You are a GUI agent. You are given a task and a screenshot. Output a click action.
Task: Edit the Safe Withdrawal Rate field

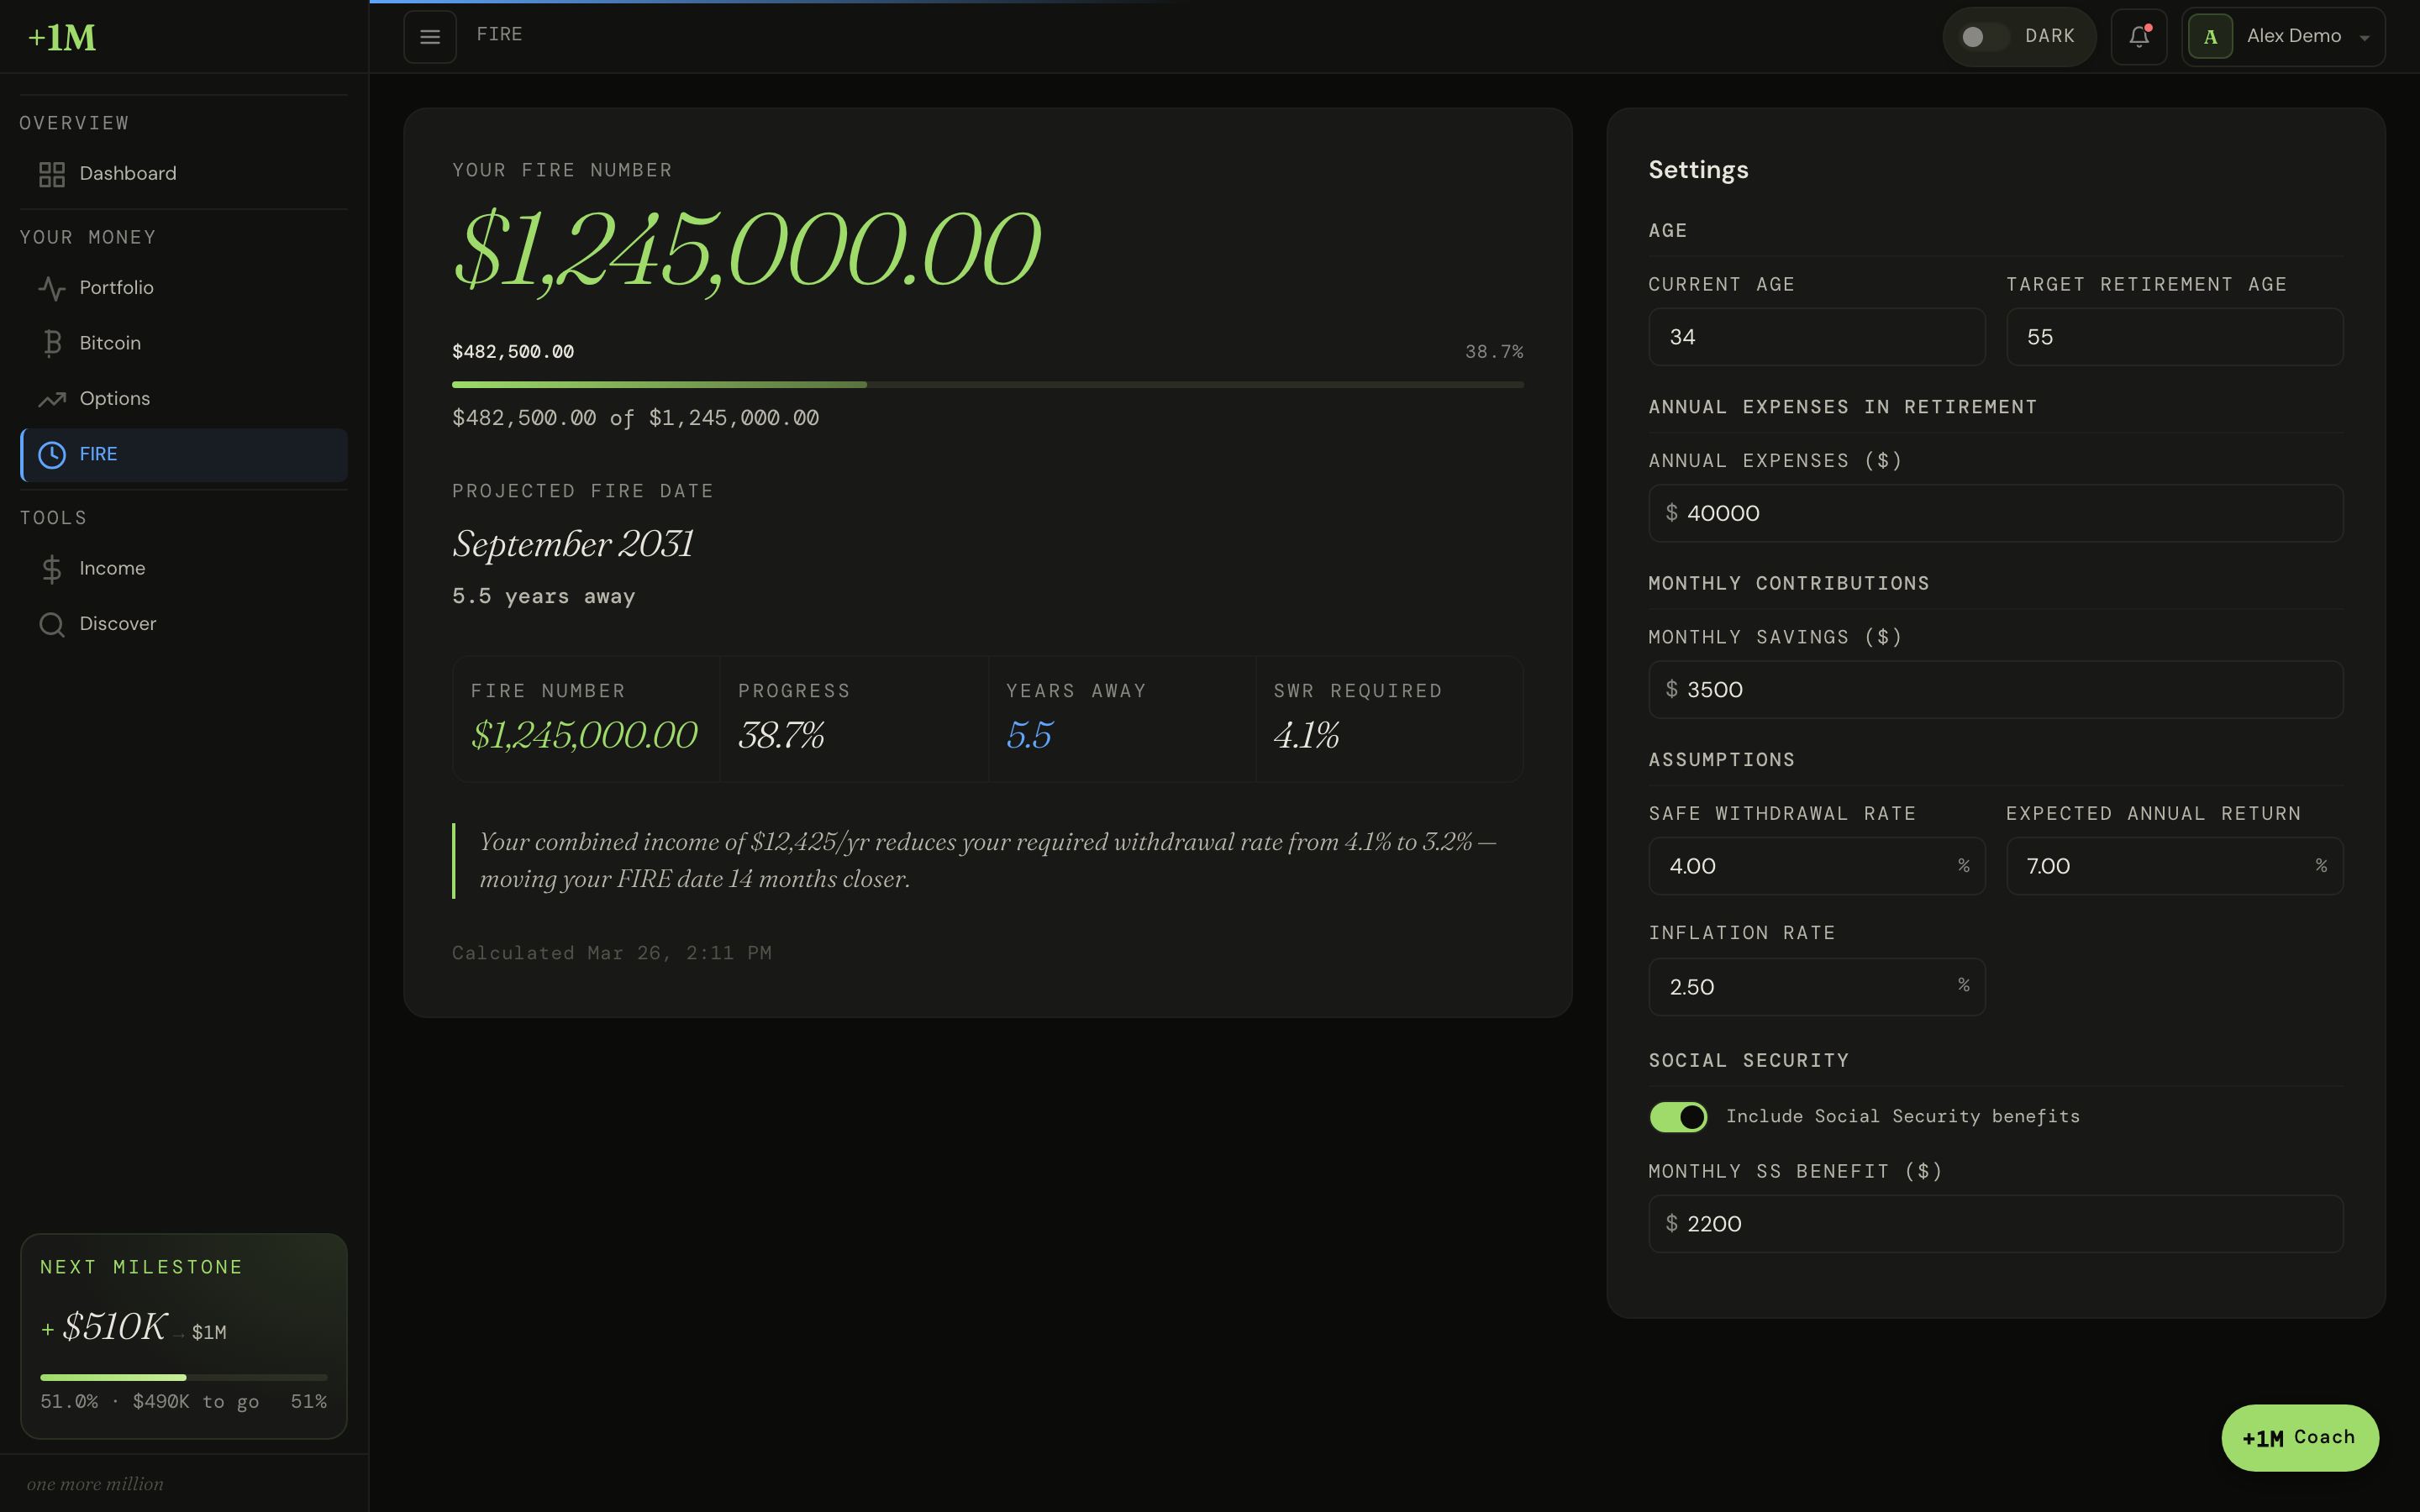1816,866
